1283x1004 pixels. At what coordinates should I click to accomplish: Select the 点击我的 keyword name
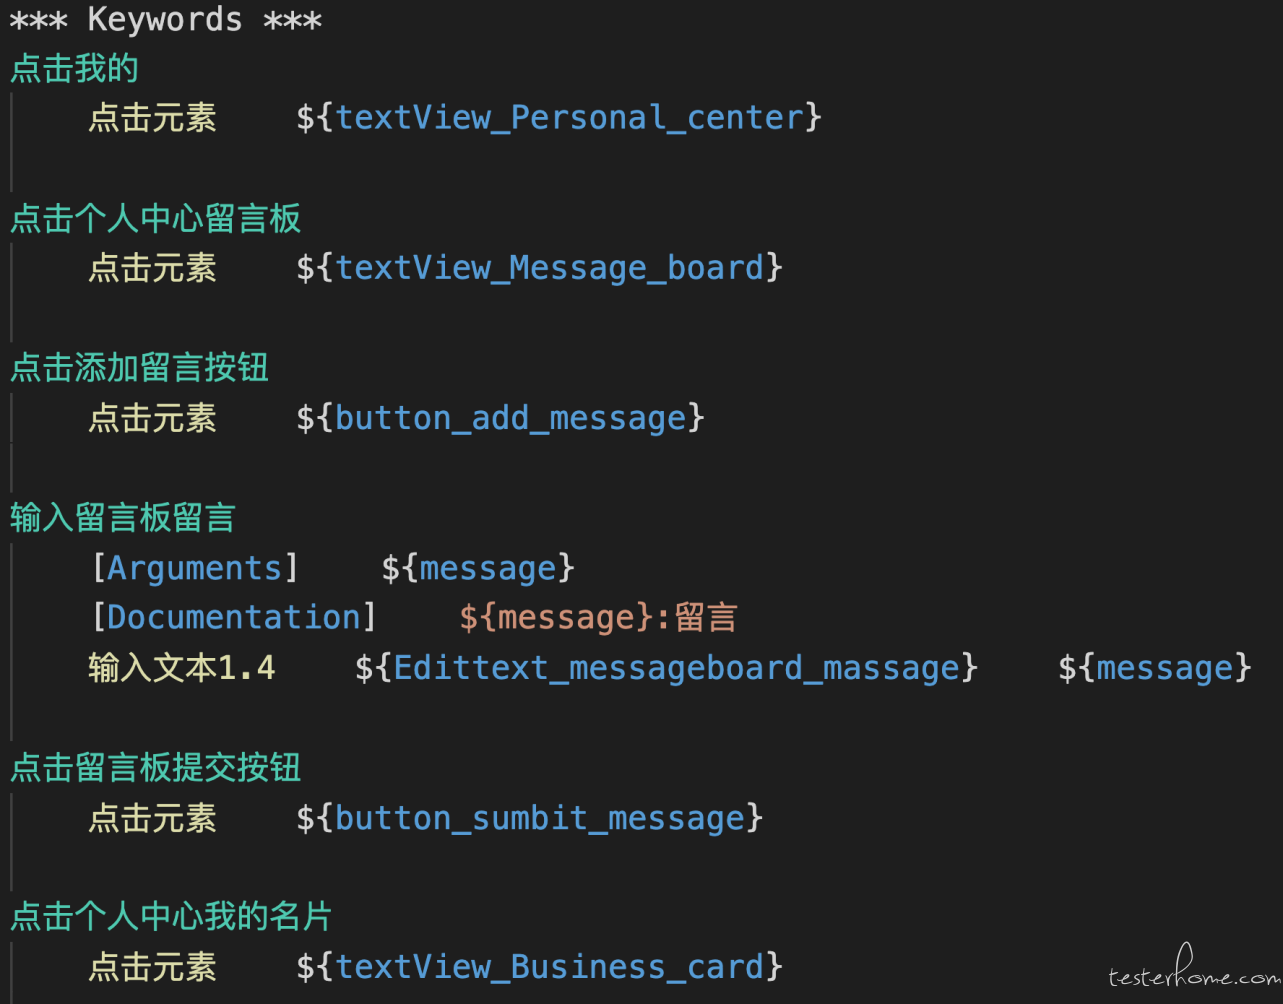[x=74, y=69]
